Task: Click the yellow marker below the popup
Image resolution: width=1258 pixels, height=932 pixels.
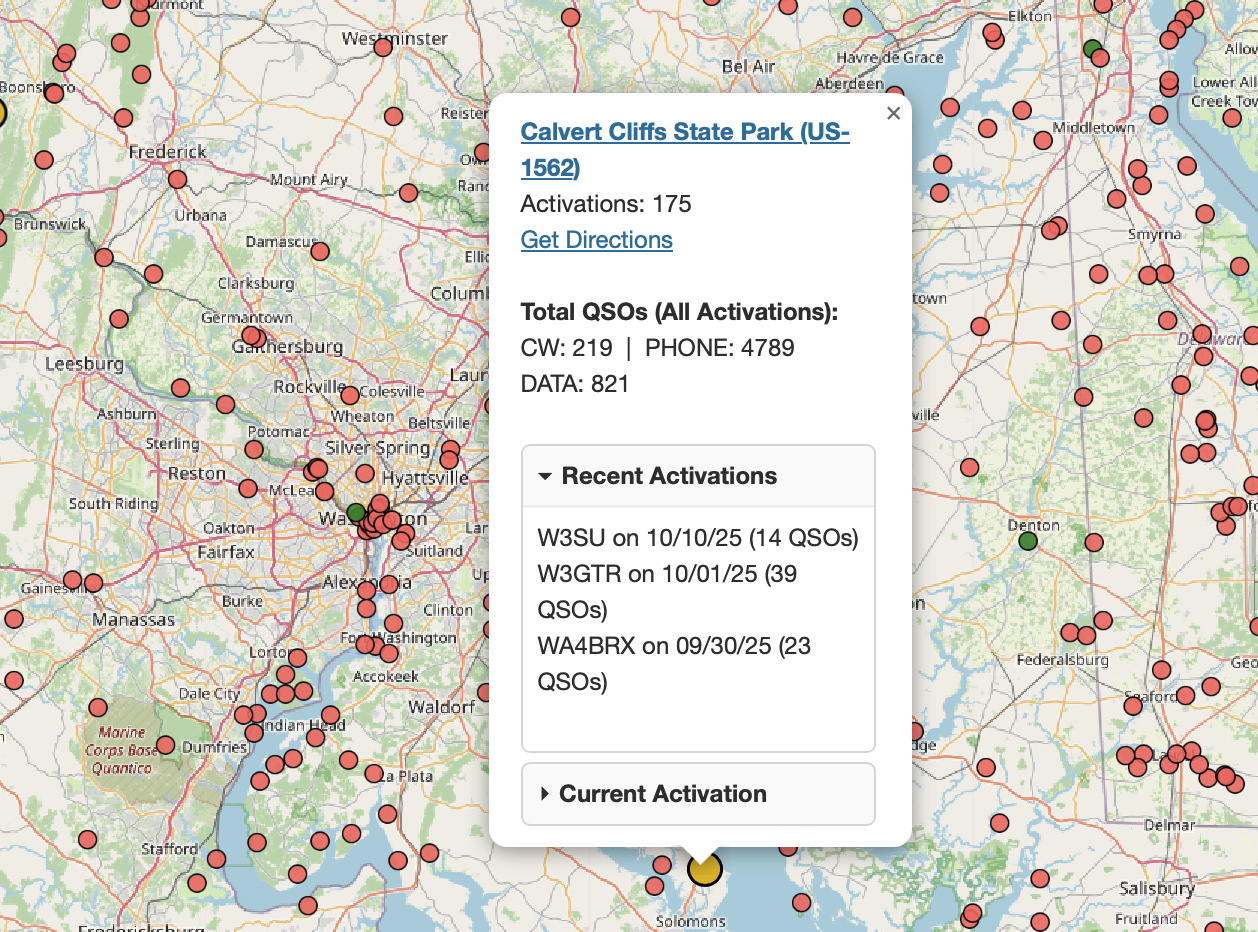Action: pyautogui.click(x=705, y=869)
